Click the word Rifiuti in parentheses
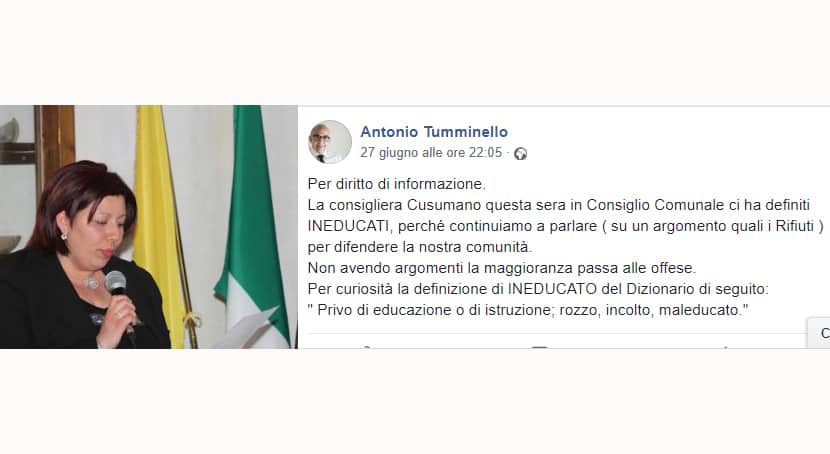 pos(795,226)
